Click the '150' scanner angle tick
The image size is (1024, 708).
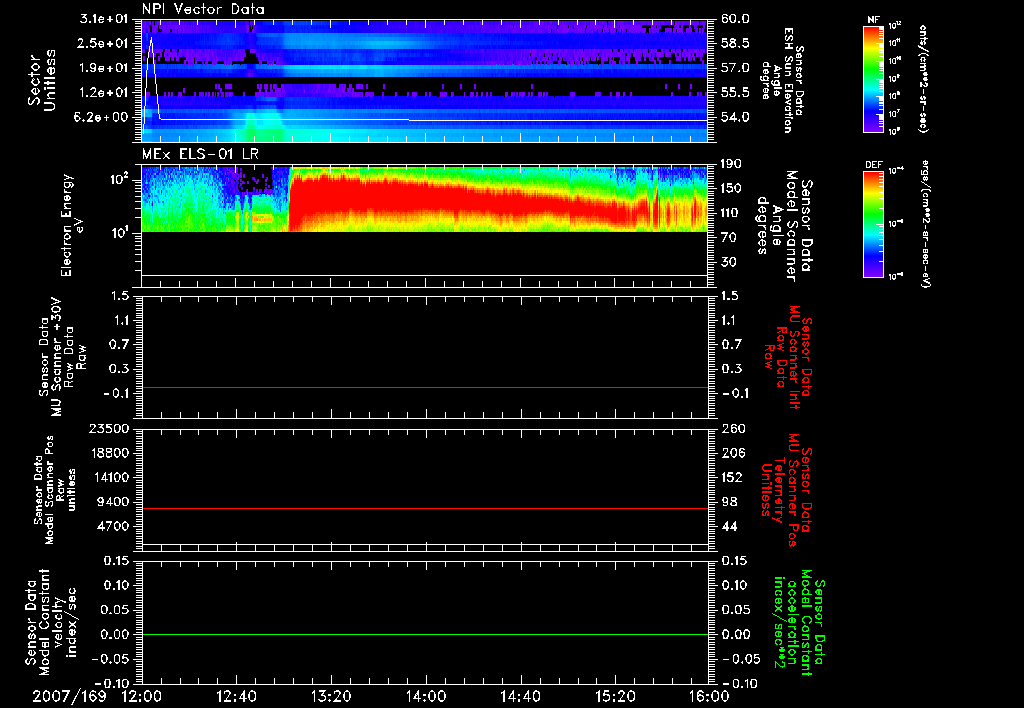[x=731, y=189]
